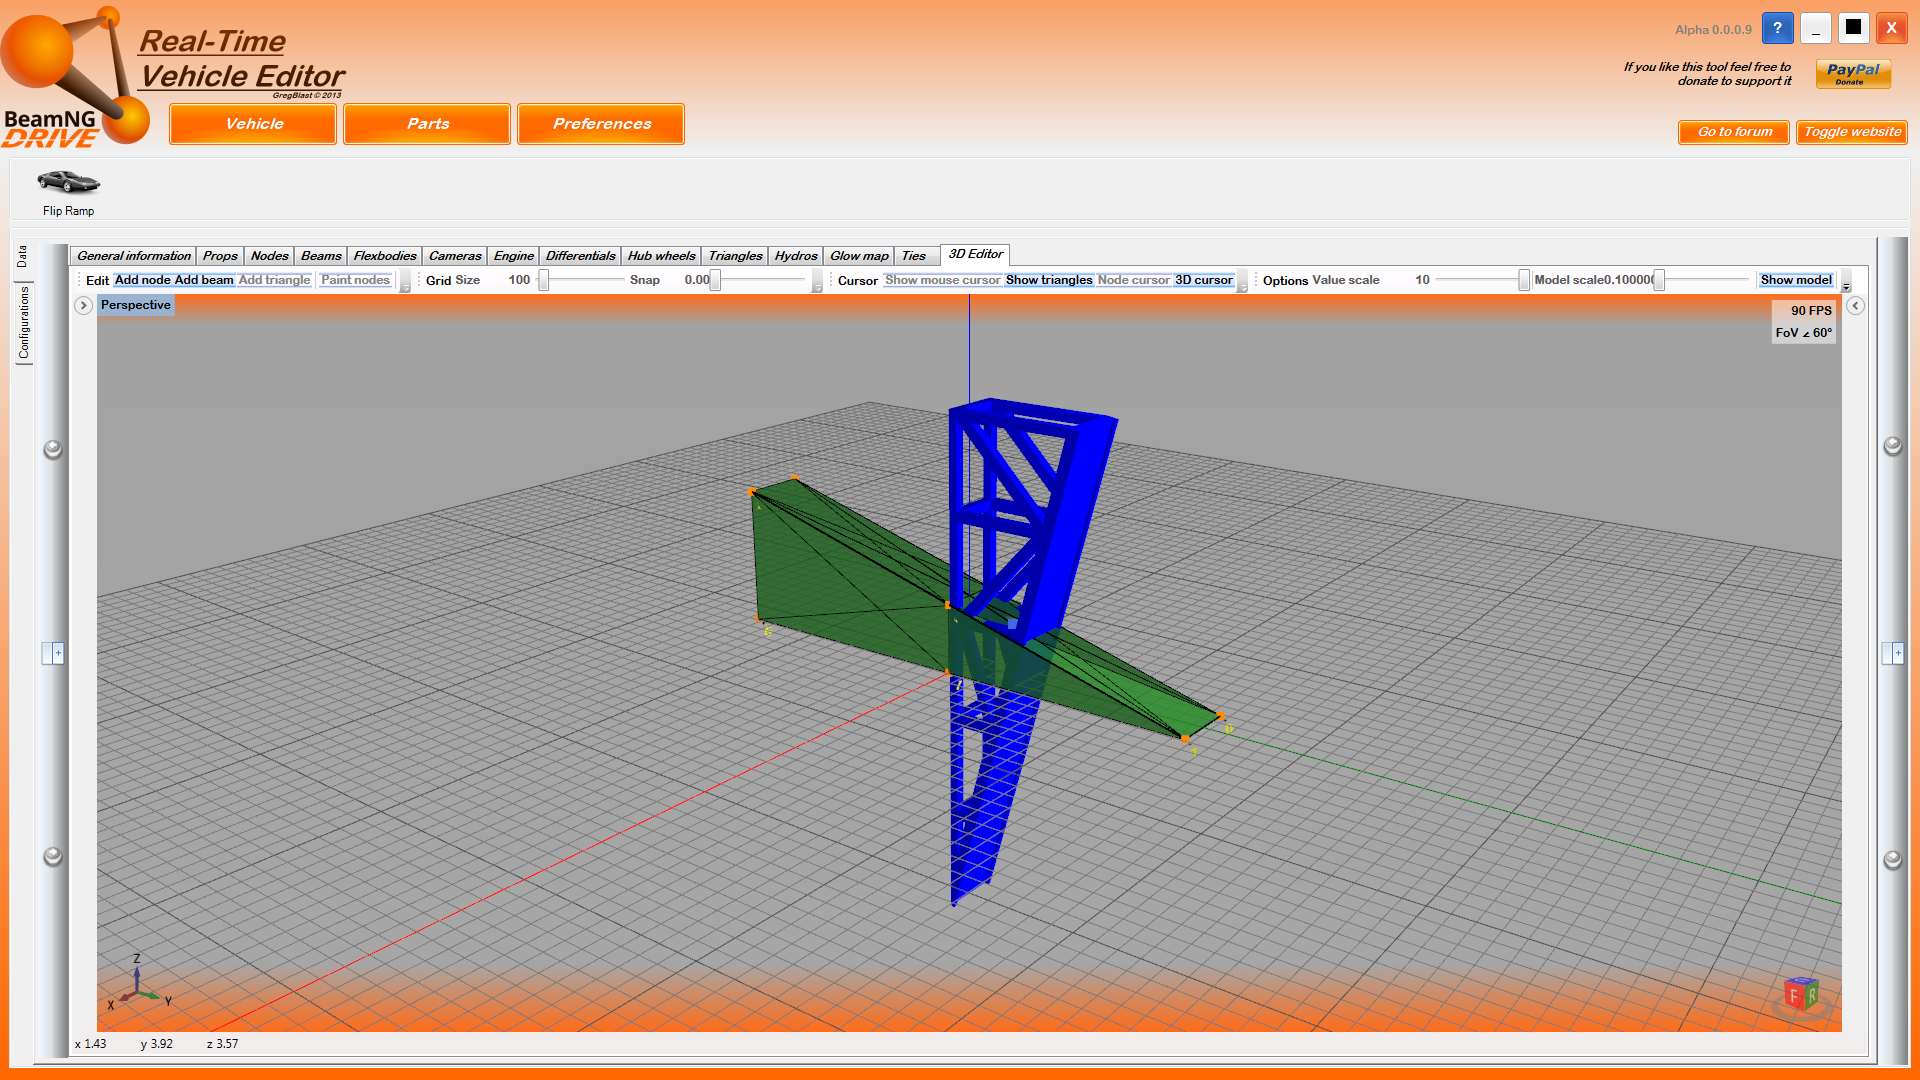Switch to the Beams tab
This screenshot has height=1080, width=1920.
321,256
